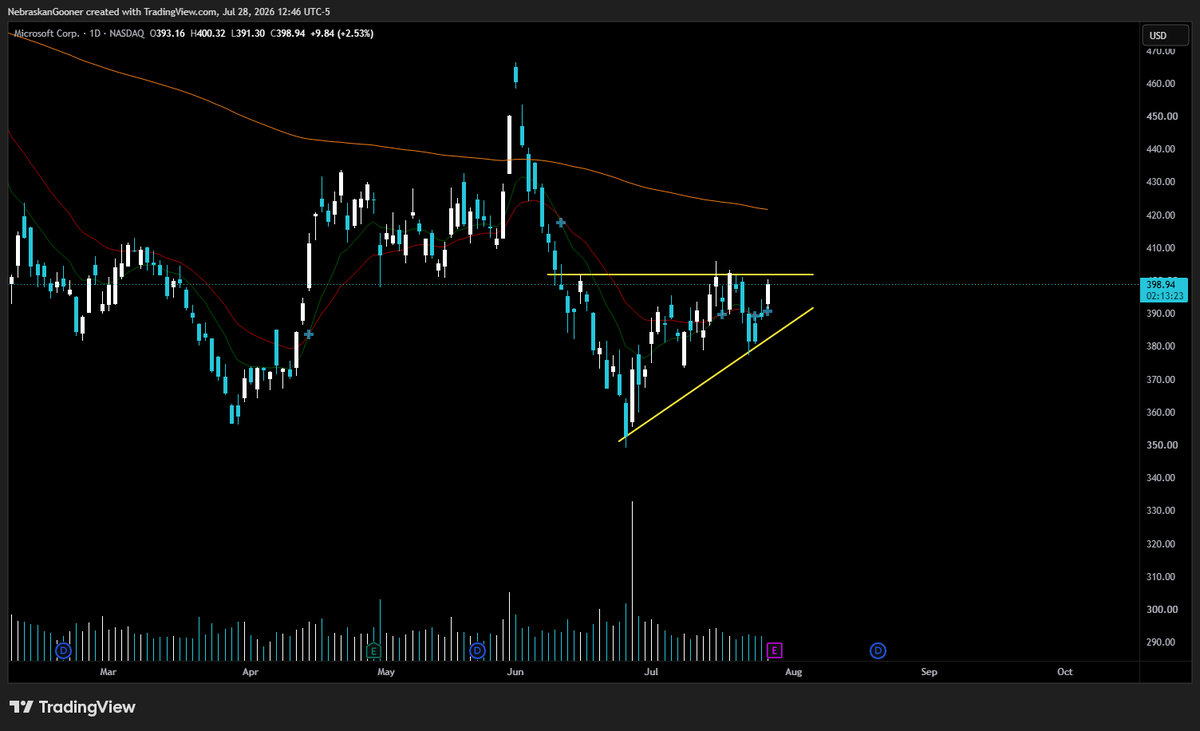Click the Sep label on time axis
This screenshot has width=1200, height=731.
(x=929, y=673)
